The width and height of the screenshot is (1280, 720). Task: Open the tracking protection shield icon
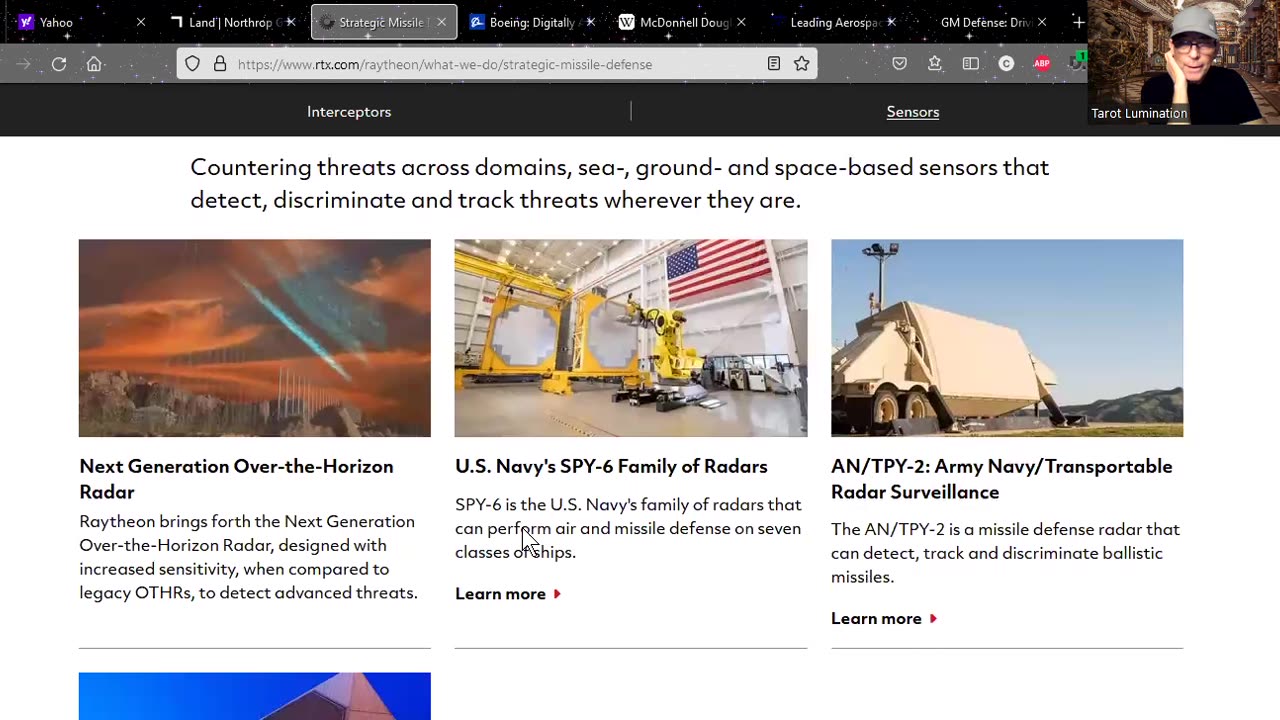coord(193,64)
